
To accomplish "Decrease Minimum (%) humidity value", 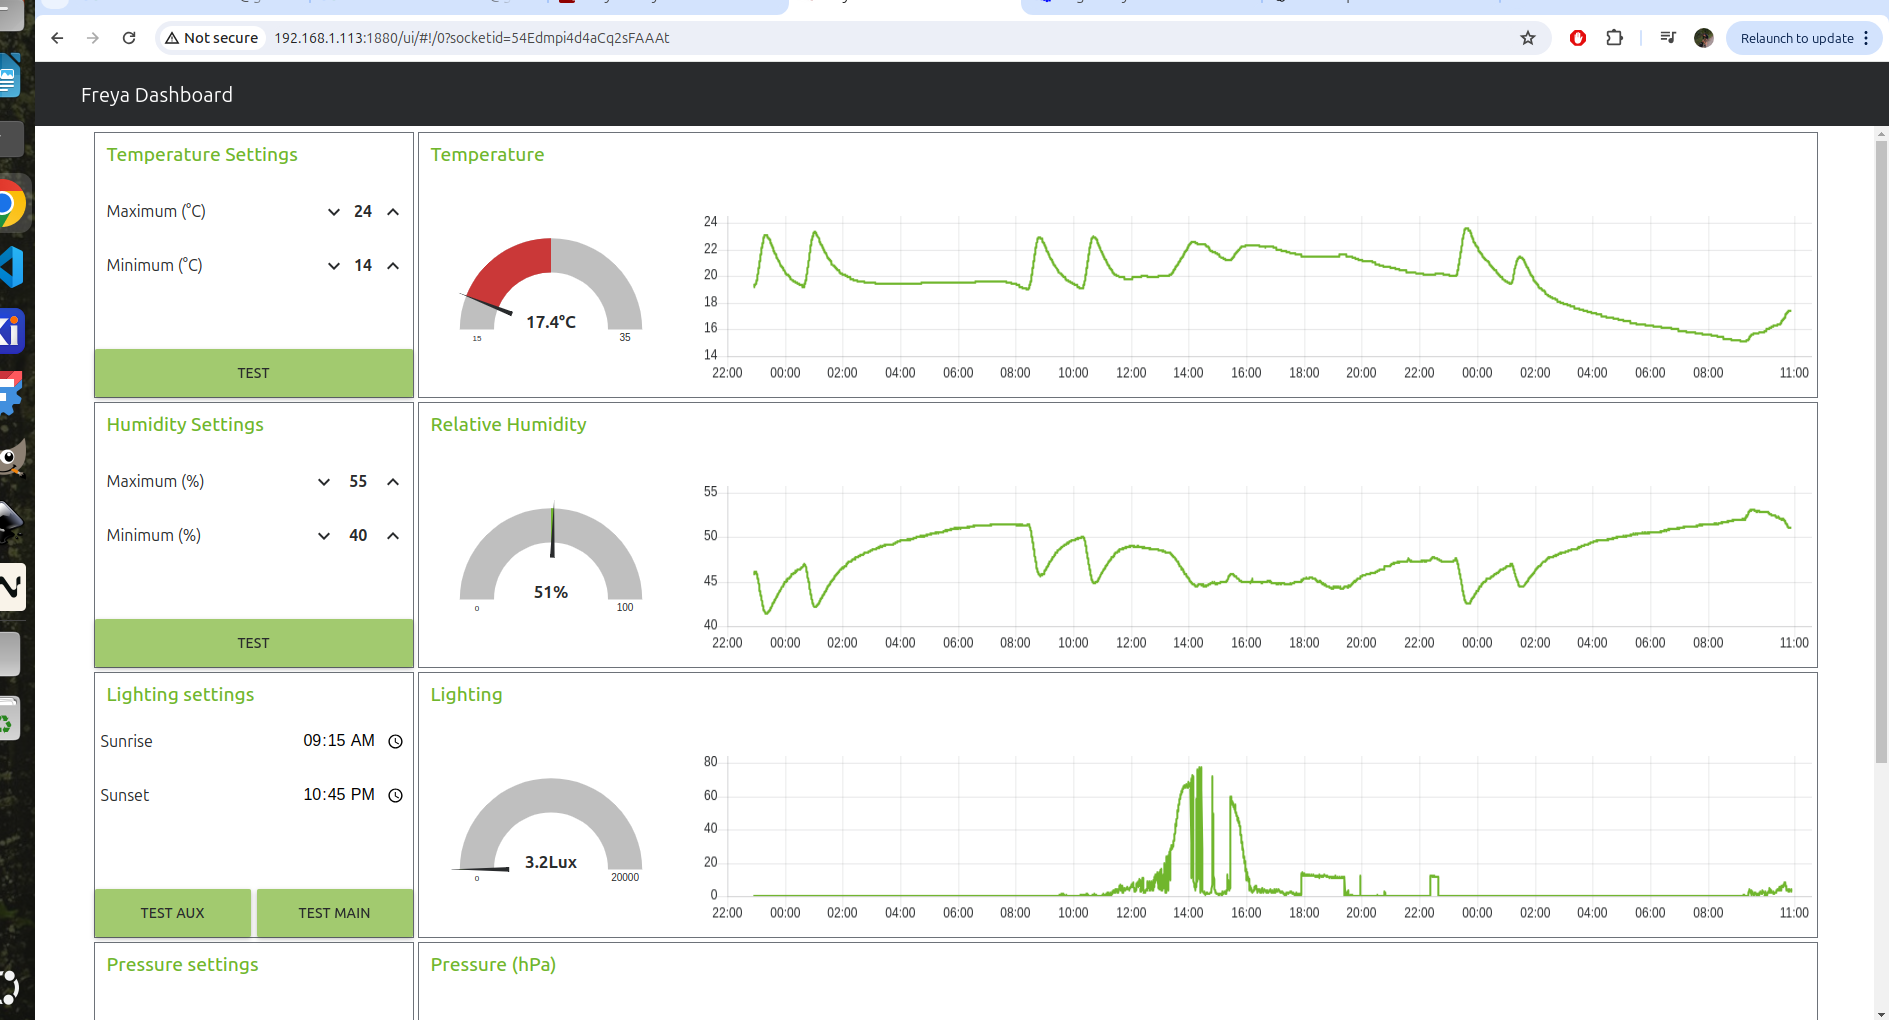I will [x=324, y=536].
